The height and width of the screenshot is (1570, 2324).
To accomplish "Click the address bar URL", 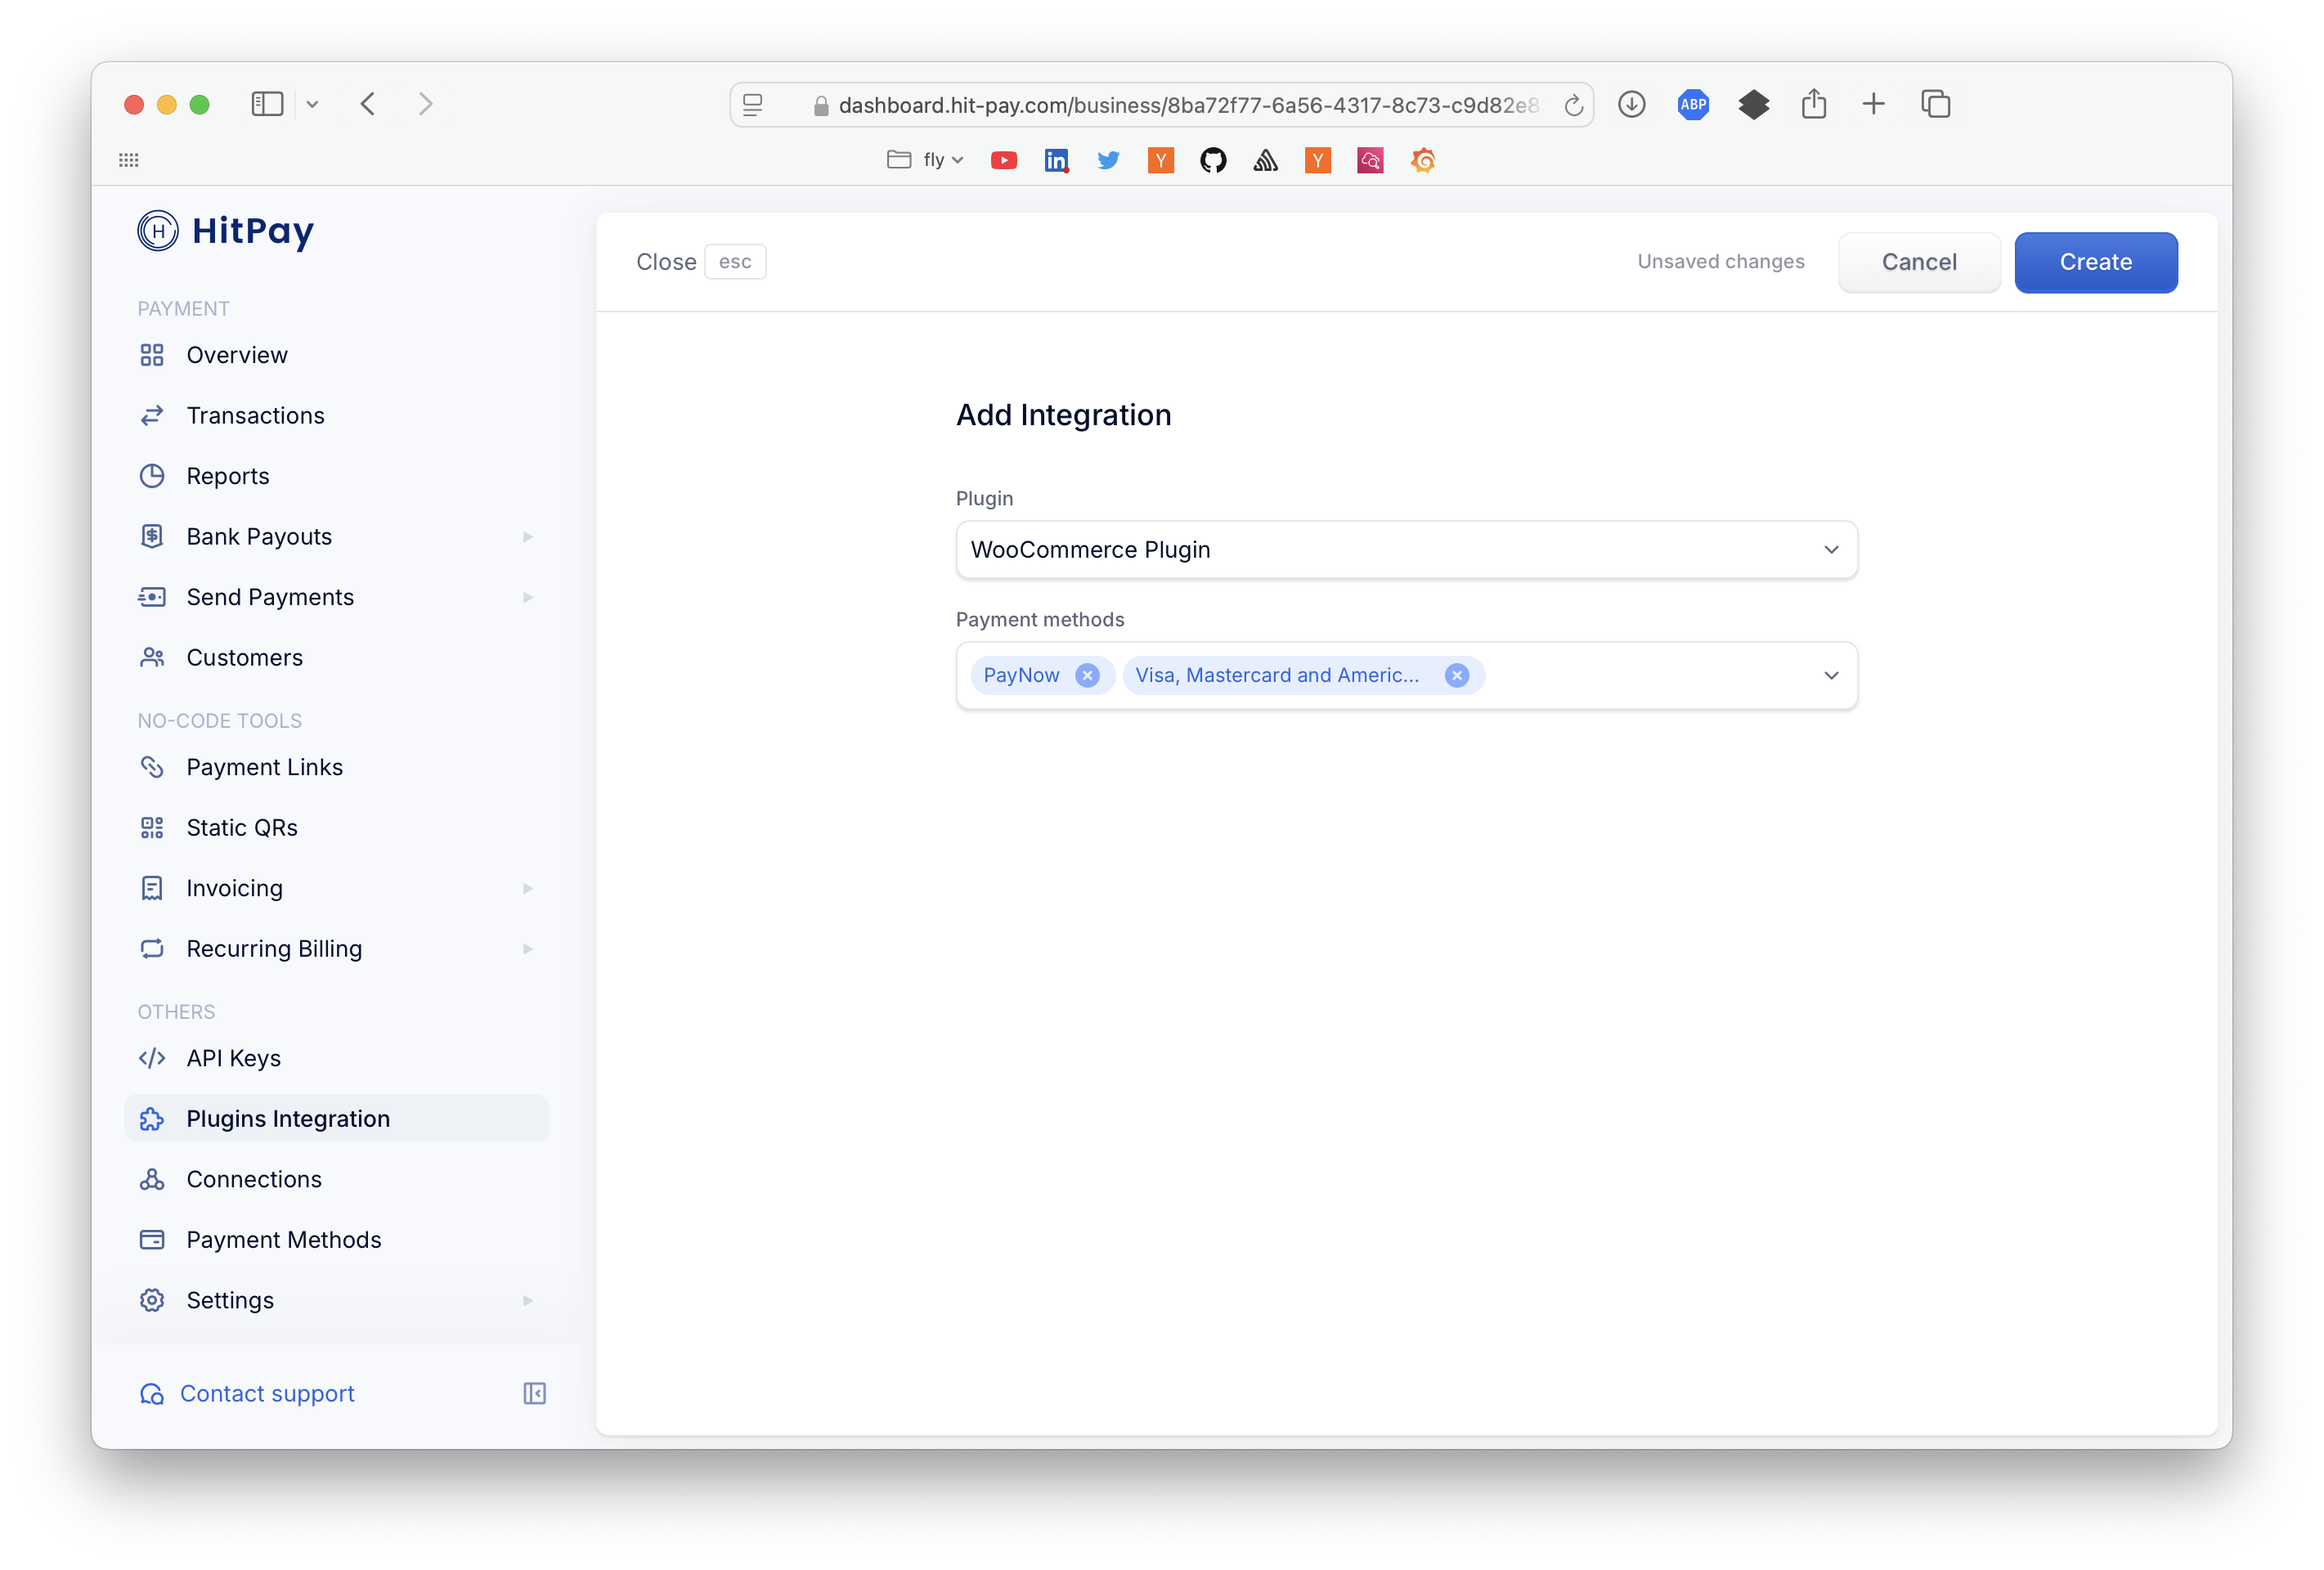I will tap(1187, 105).
